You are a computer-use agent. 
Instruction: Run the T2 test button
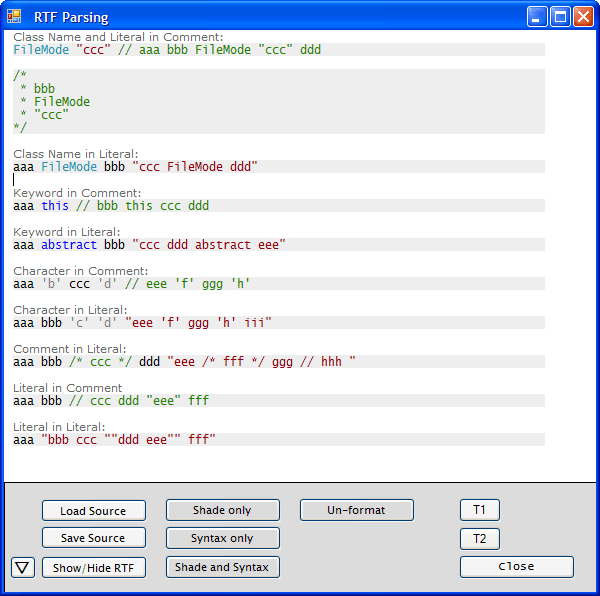coord(480,539)
